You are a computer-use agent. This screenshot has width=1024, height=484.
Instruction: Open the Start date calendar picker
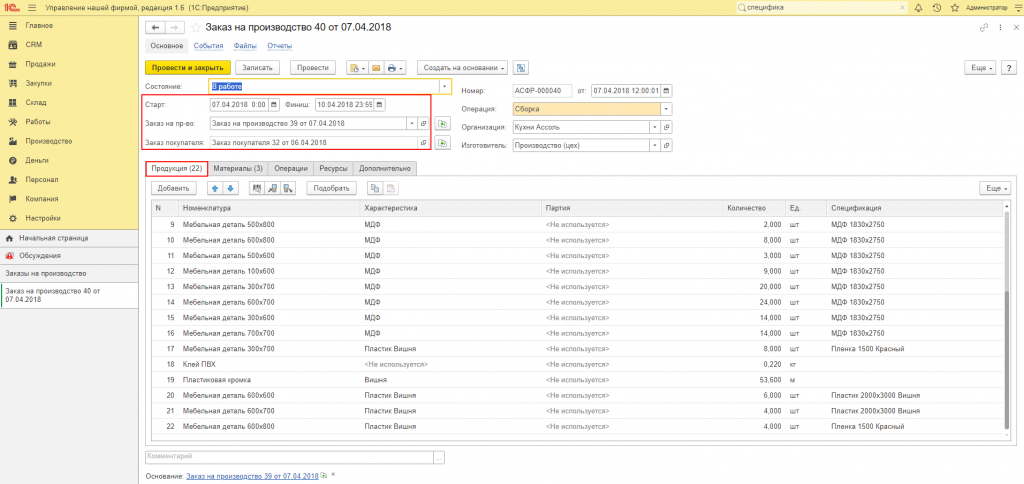coord(274,105)
